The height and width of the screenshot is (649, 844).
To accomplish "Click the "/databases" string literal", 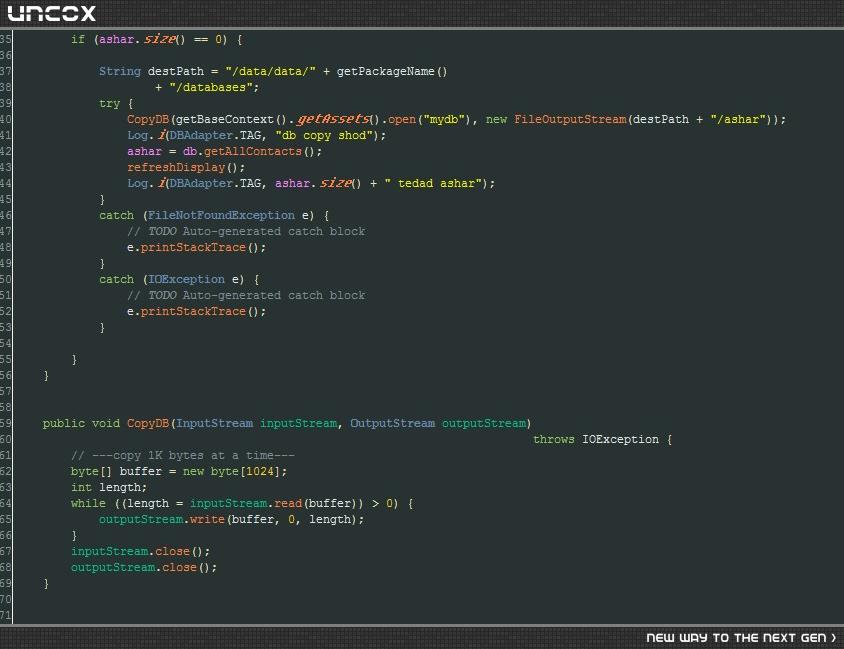I will click(212, 87).
